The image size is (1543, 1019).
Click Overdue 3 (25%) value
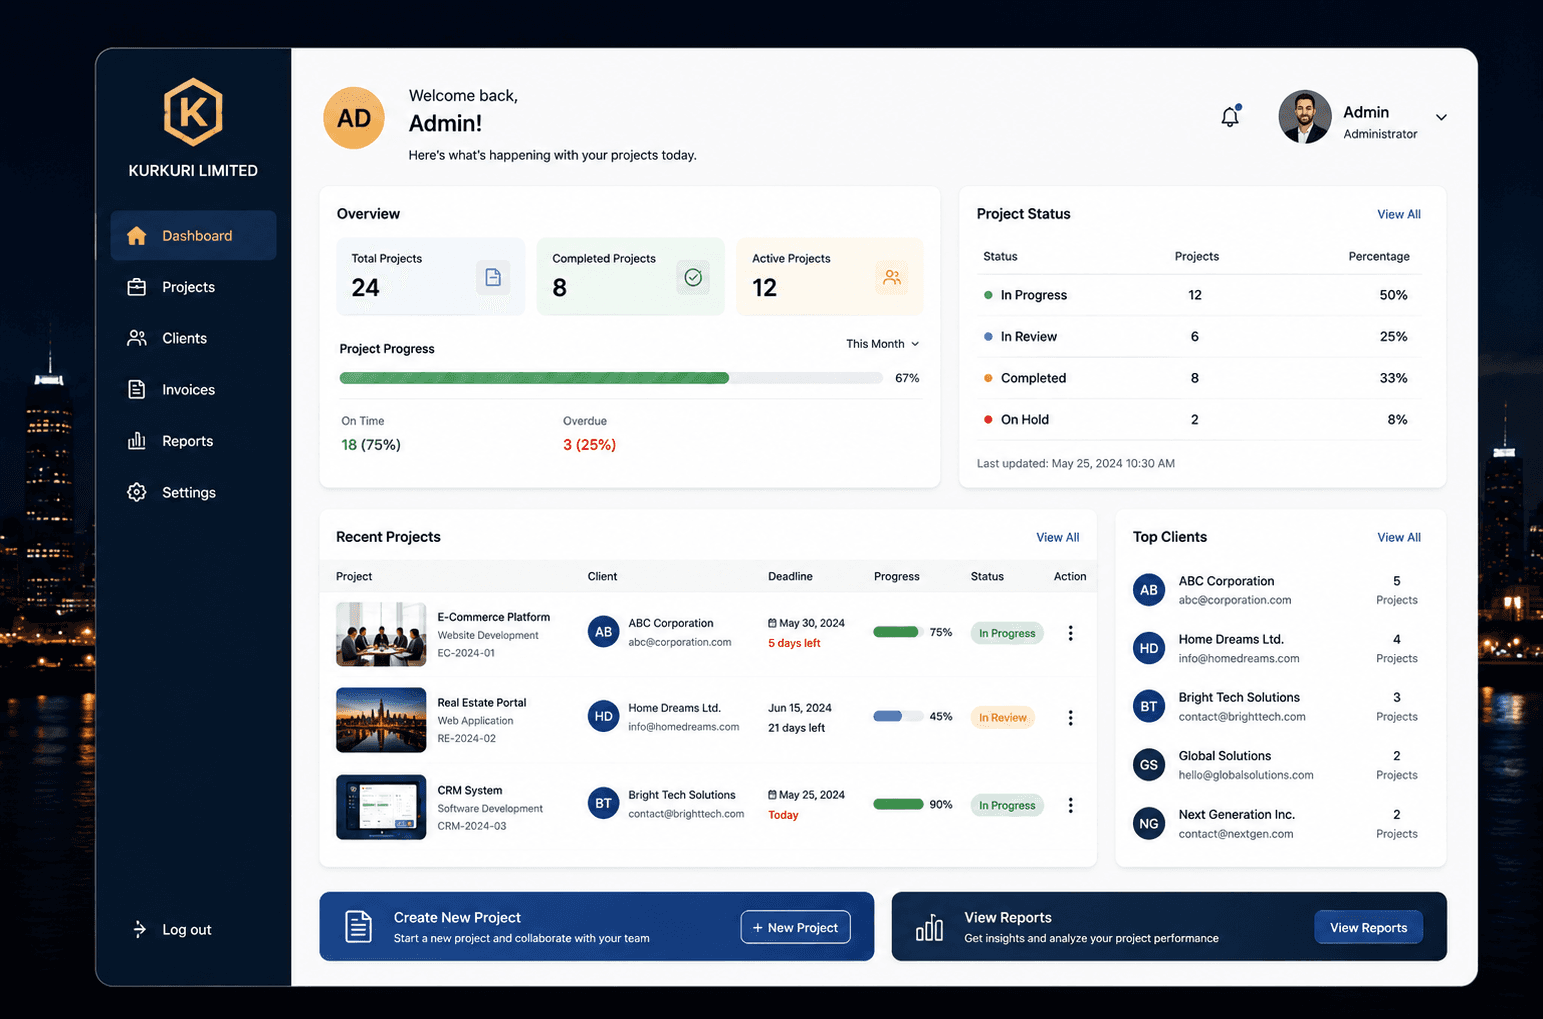tap(589, 445)
